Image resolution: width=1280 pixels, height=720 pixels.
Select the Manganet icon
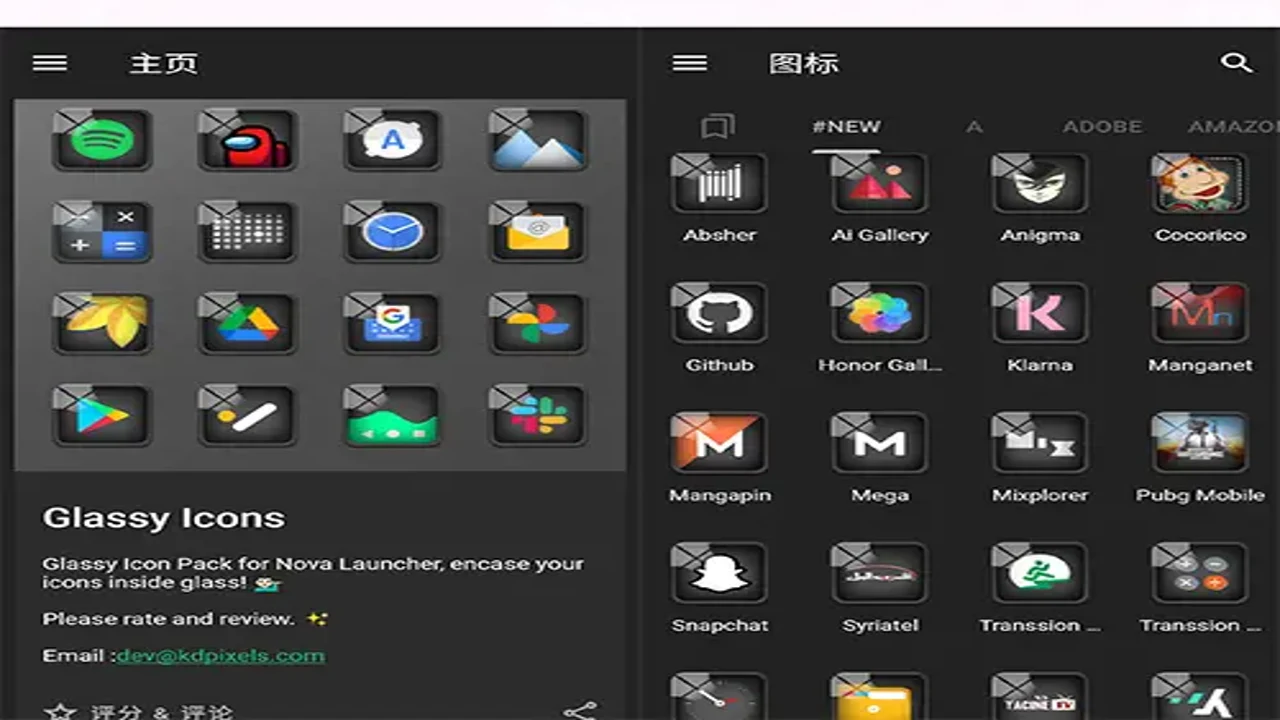click(1200, 313)
